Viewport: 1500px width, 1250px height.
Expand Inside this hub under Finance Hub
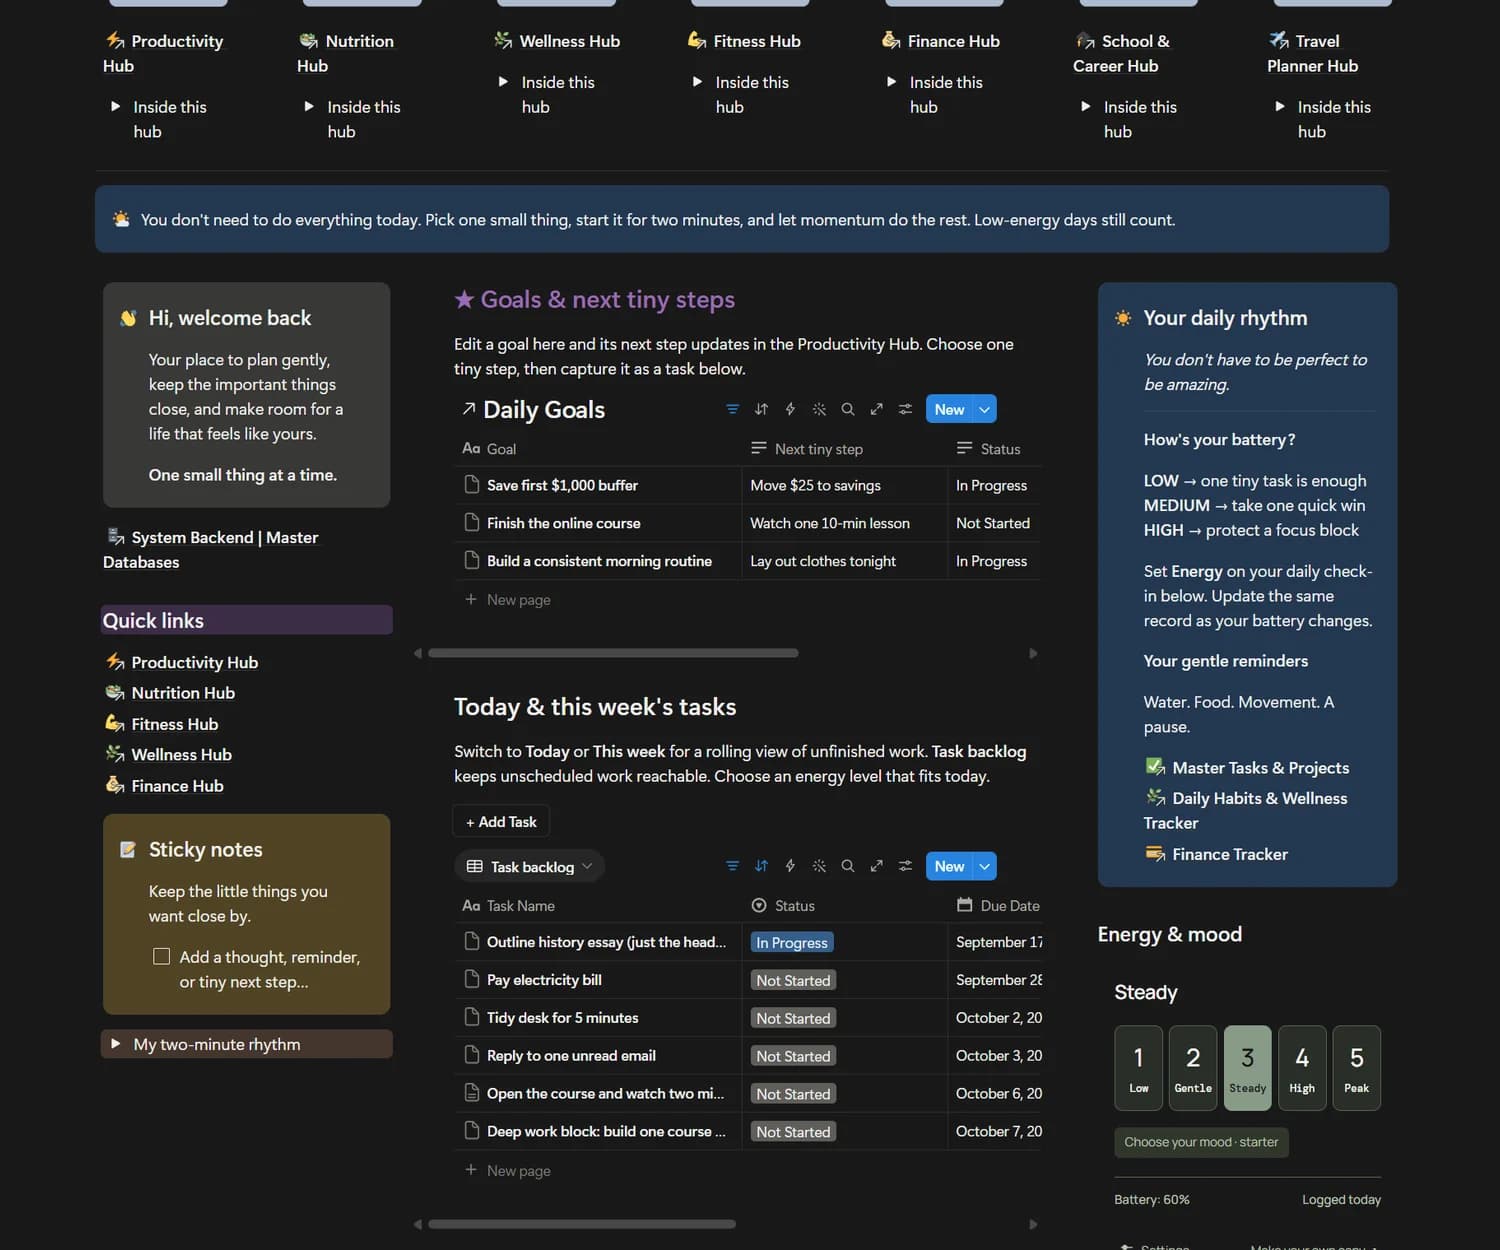tap(892, 81)
